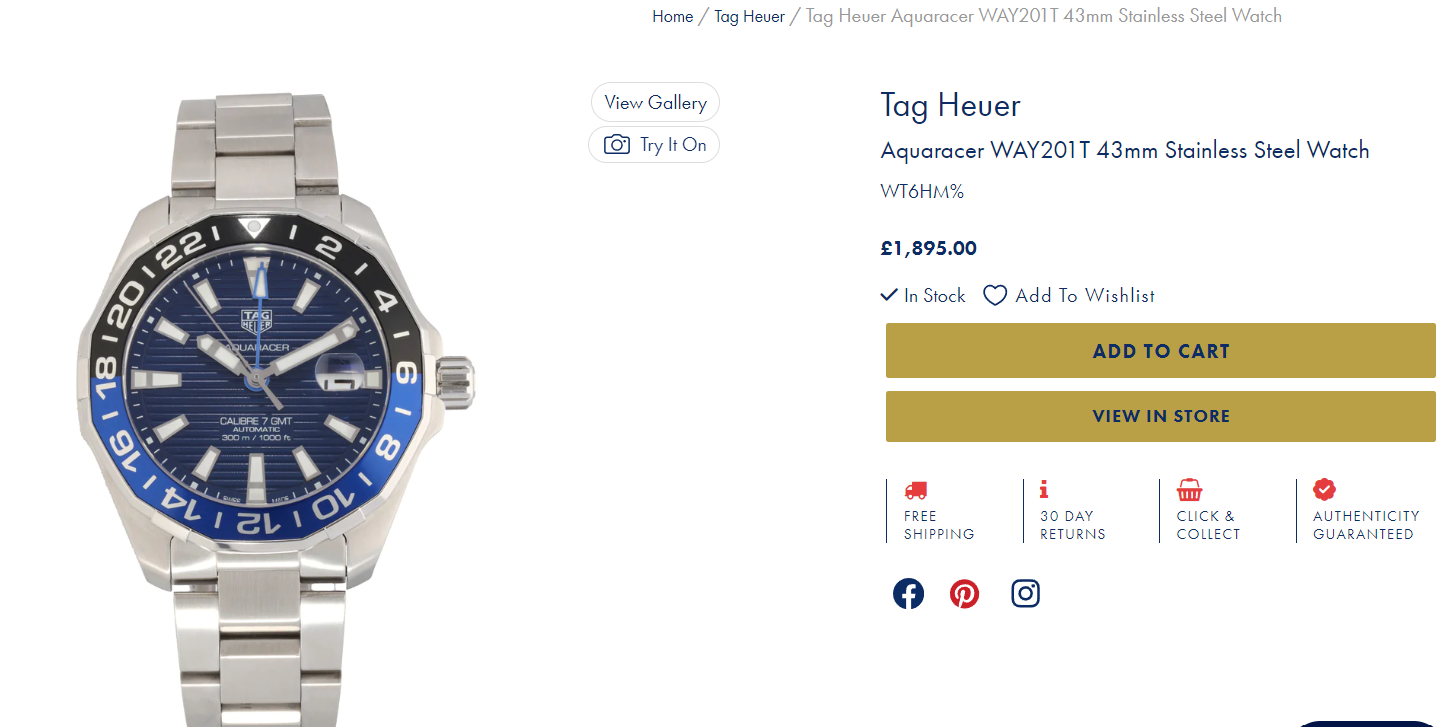Click the Click & Collect label
This screenshot has width=1442, height=727.
1208,525
